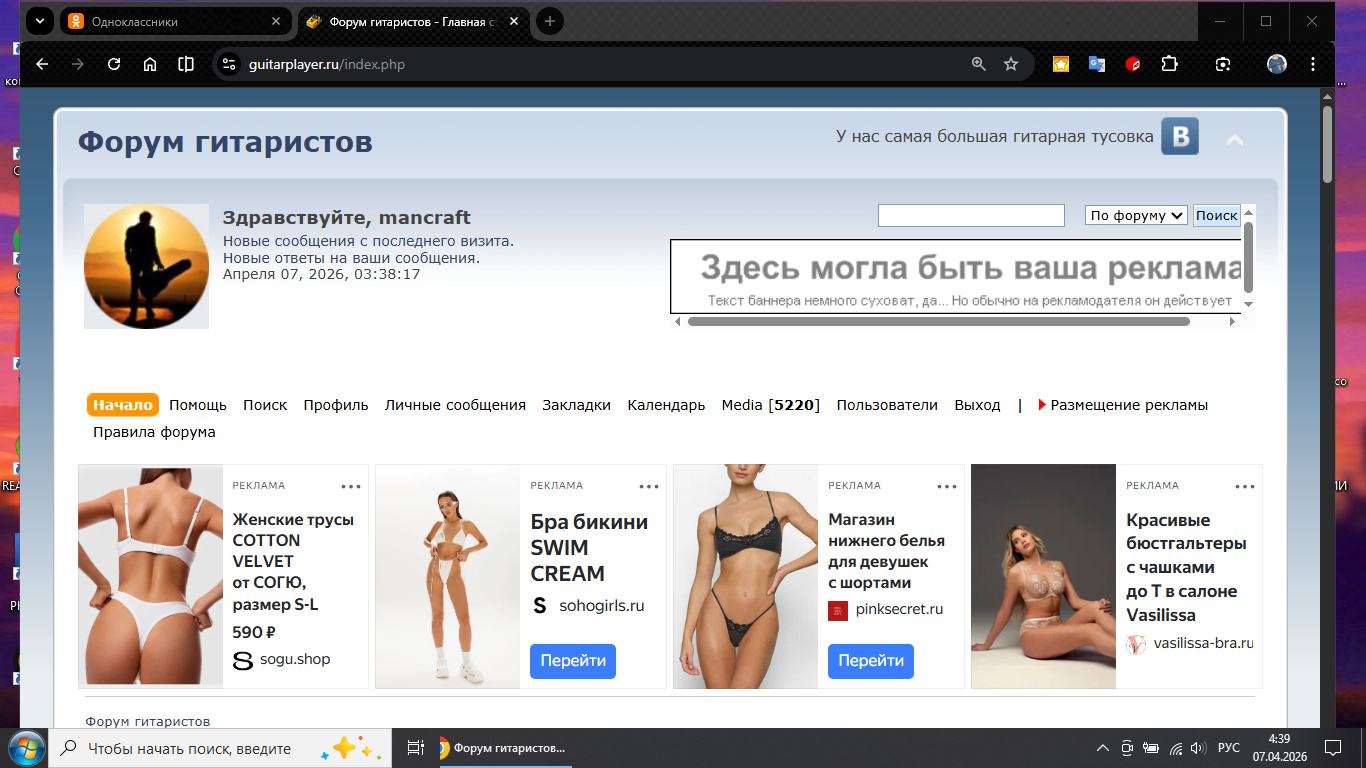Click the Поиск search button

coord(1217,215)
